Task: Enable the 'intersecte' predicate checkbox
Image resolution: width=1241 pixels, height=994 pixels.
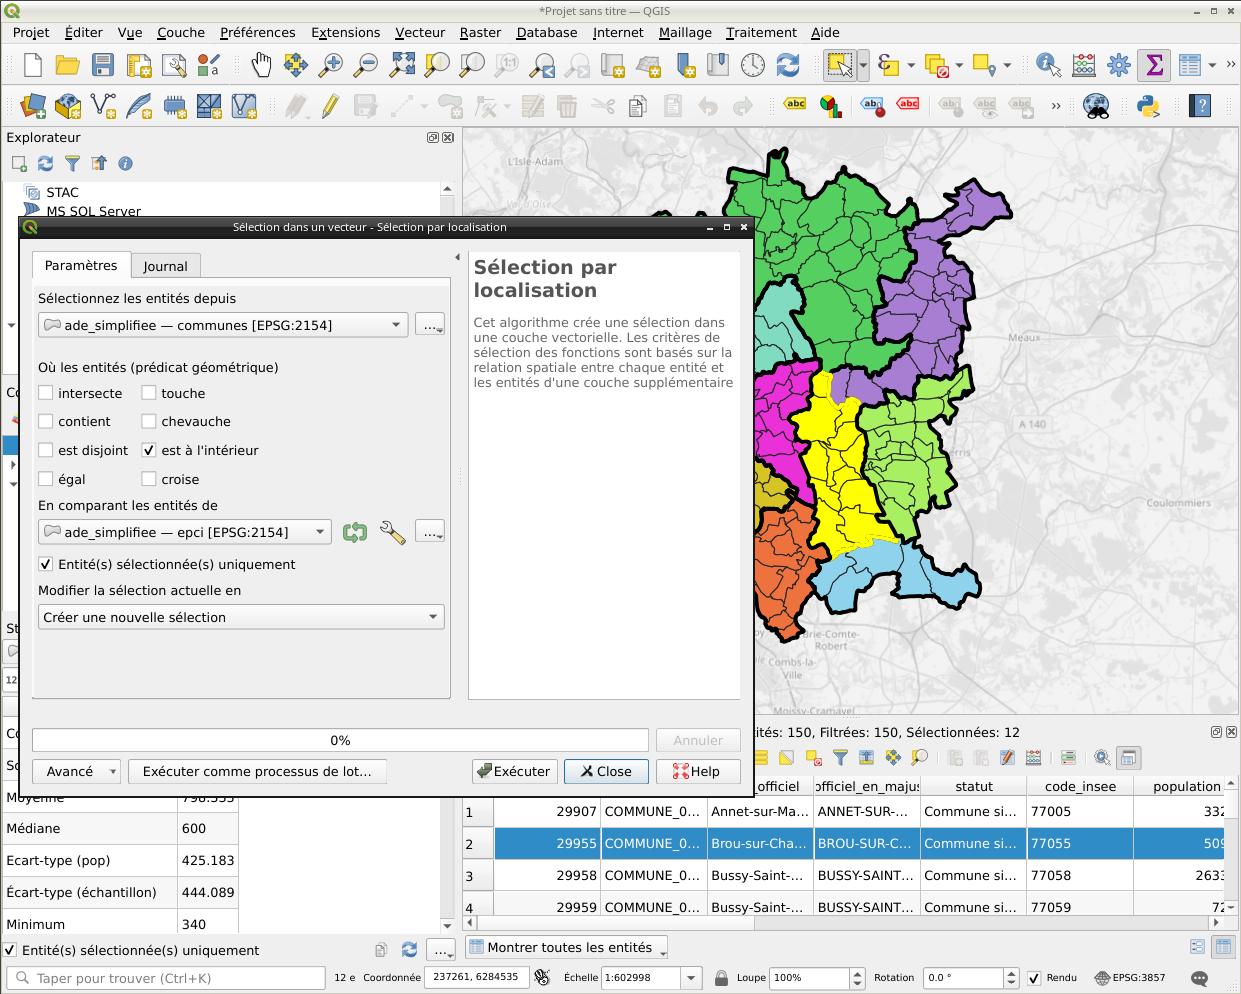Action: [46, 393]
